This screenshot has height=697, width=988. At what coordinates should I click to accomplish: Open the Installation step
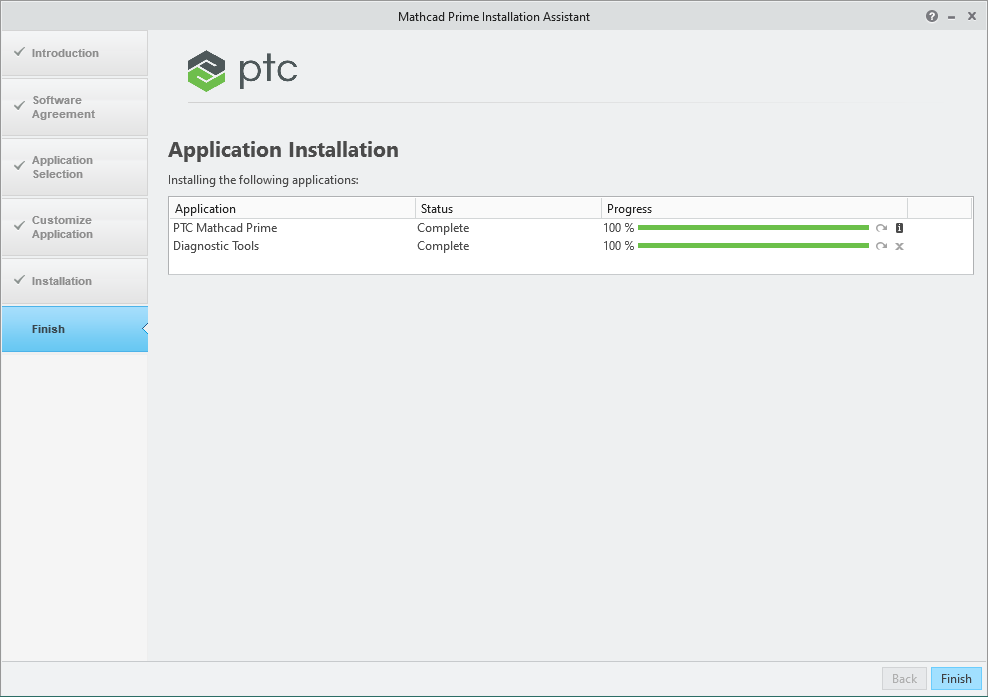[74, 281]
